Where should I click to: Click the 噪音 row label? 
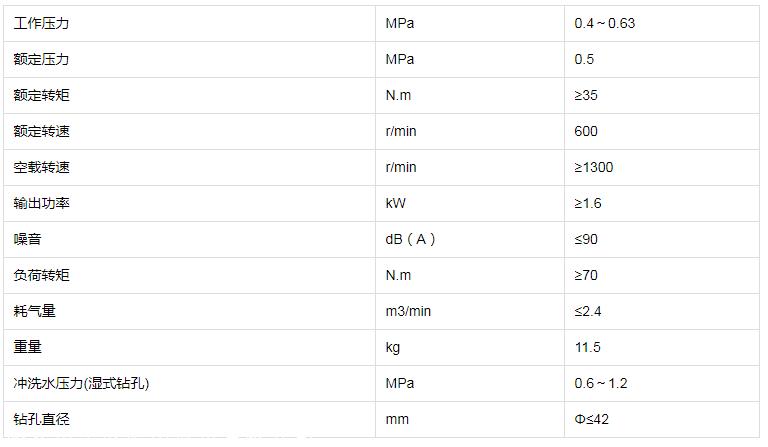[x=28, y=239]
